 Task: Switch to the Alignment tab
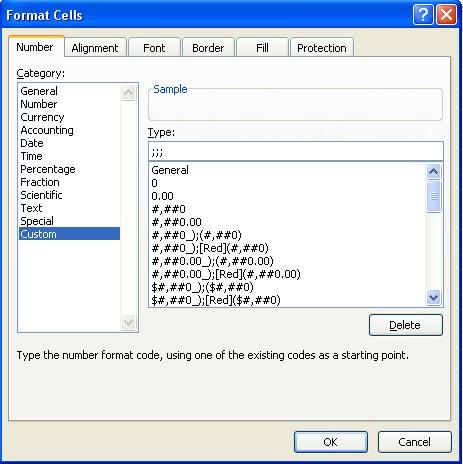pos(95,48)
